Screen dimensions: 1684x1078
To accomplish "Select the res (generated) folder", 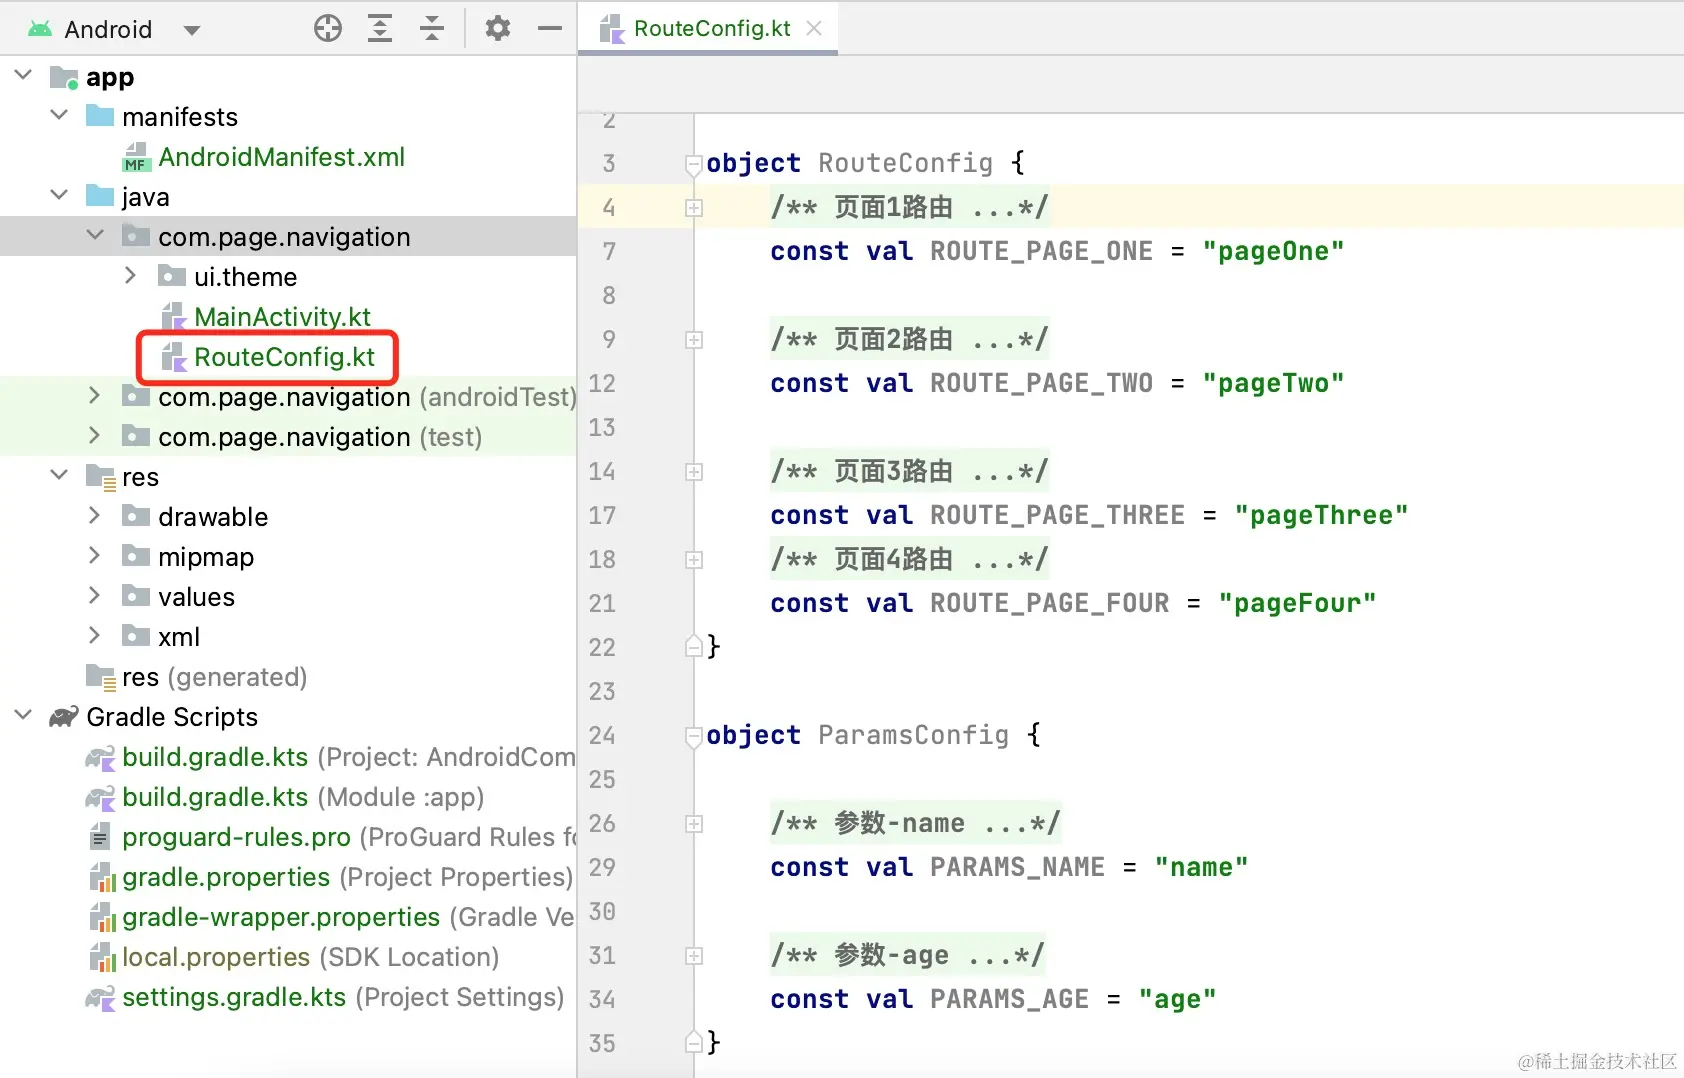I will [214, 677].
